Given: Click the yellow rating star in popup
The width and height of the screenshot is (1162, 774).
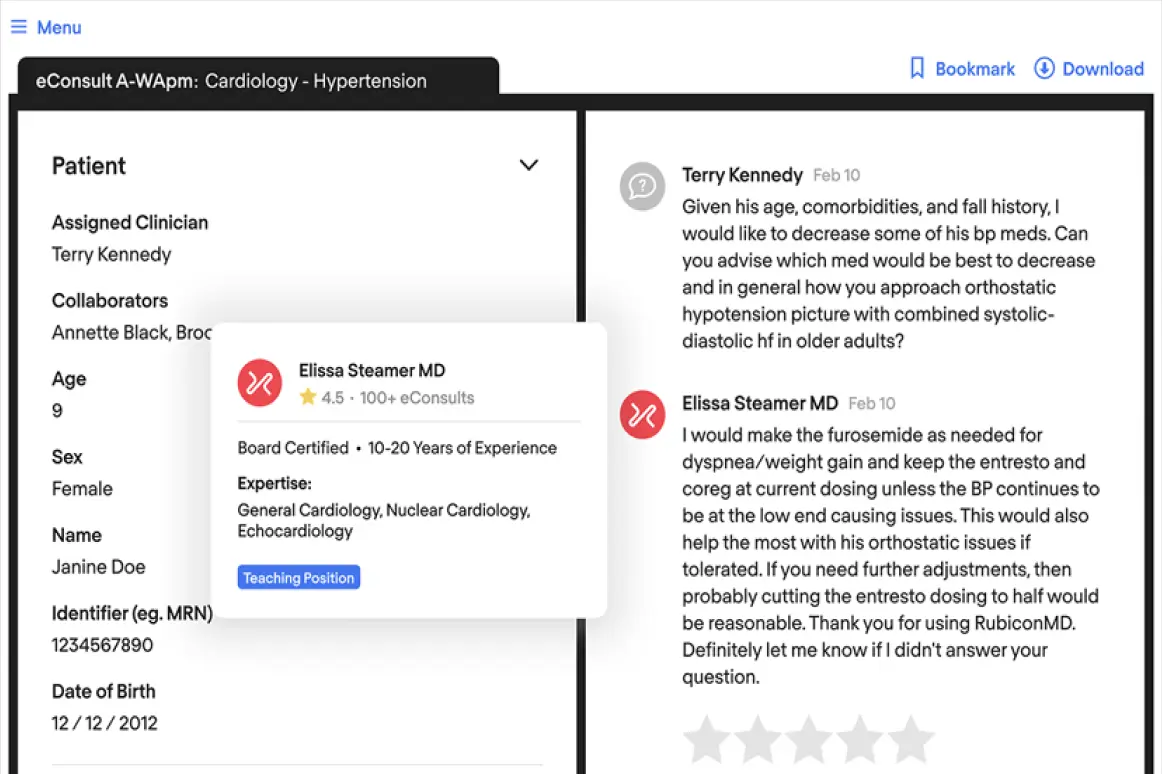Looking at the screenshot, I should point(308,397).
